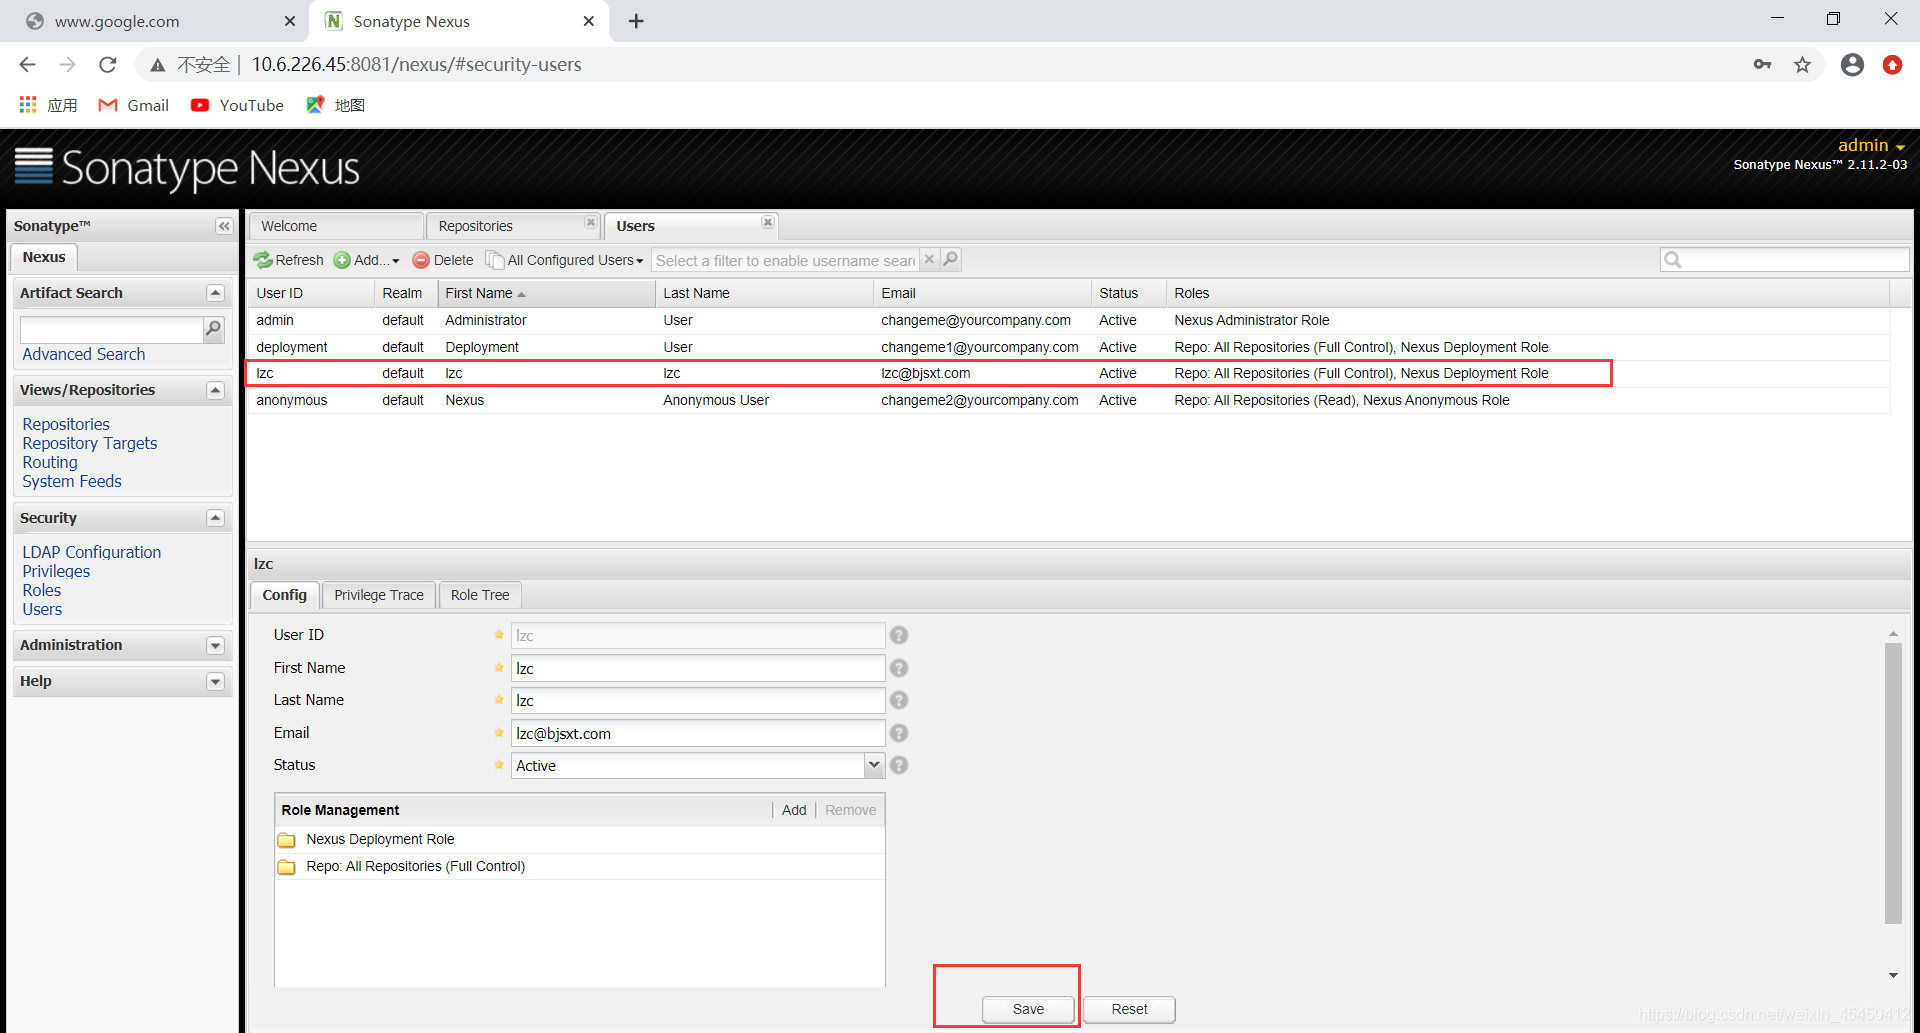Reload the browser page
1920x1033 pixels.
pyautogui.click(x=108, y=65)
